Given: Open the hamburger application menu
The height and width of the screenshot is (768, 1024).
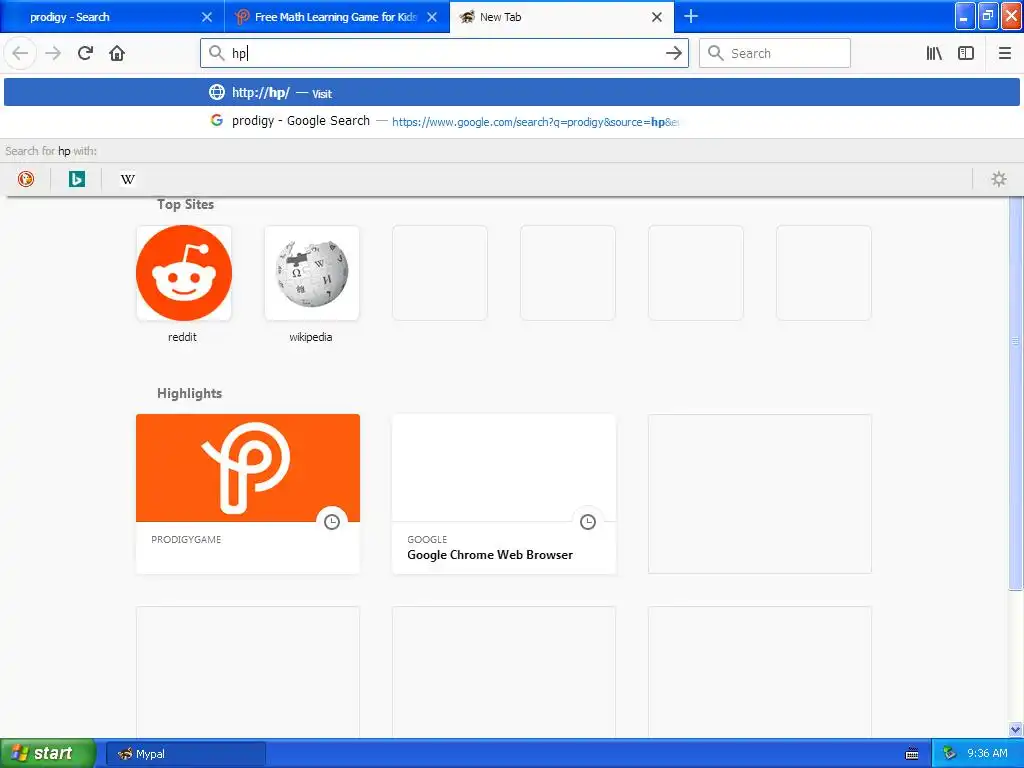Looking at the screenshot, I should click(x=1005, y=53).
